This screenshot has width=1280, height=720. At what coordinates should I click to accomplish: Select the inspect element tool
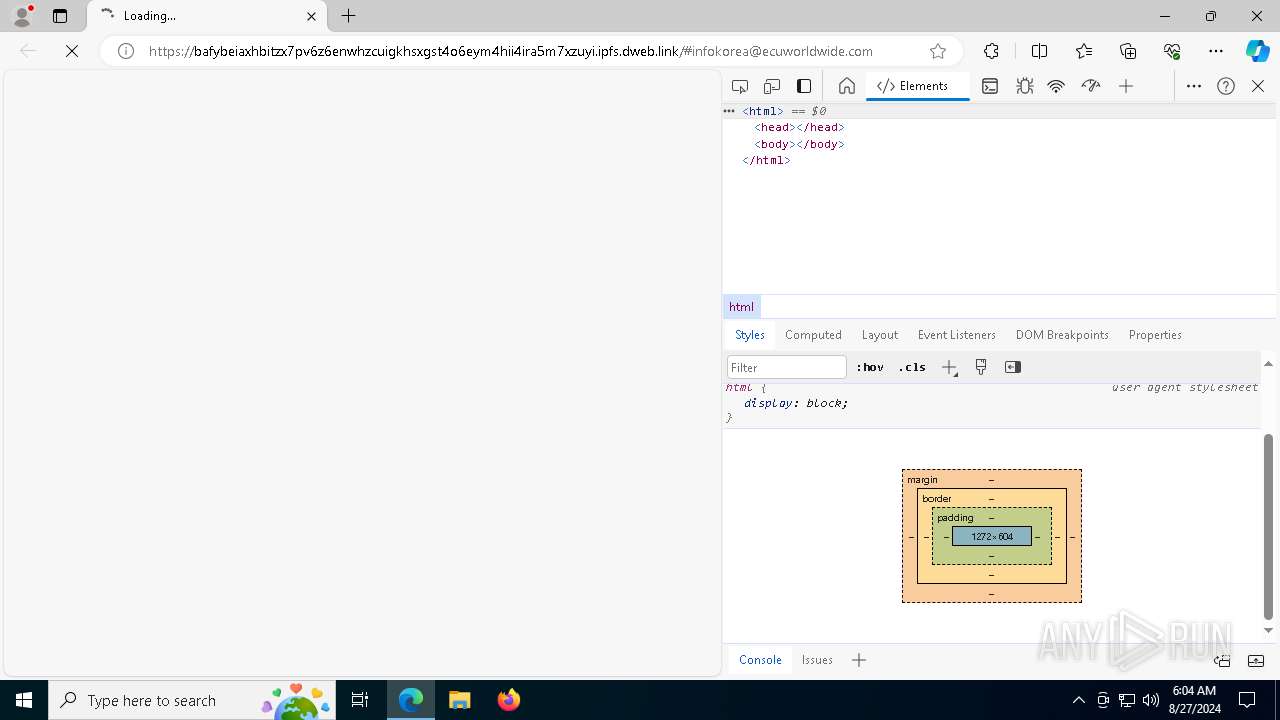pyautogui.click(x=740, y=86)
